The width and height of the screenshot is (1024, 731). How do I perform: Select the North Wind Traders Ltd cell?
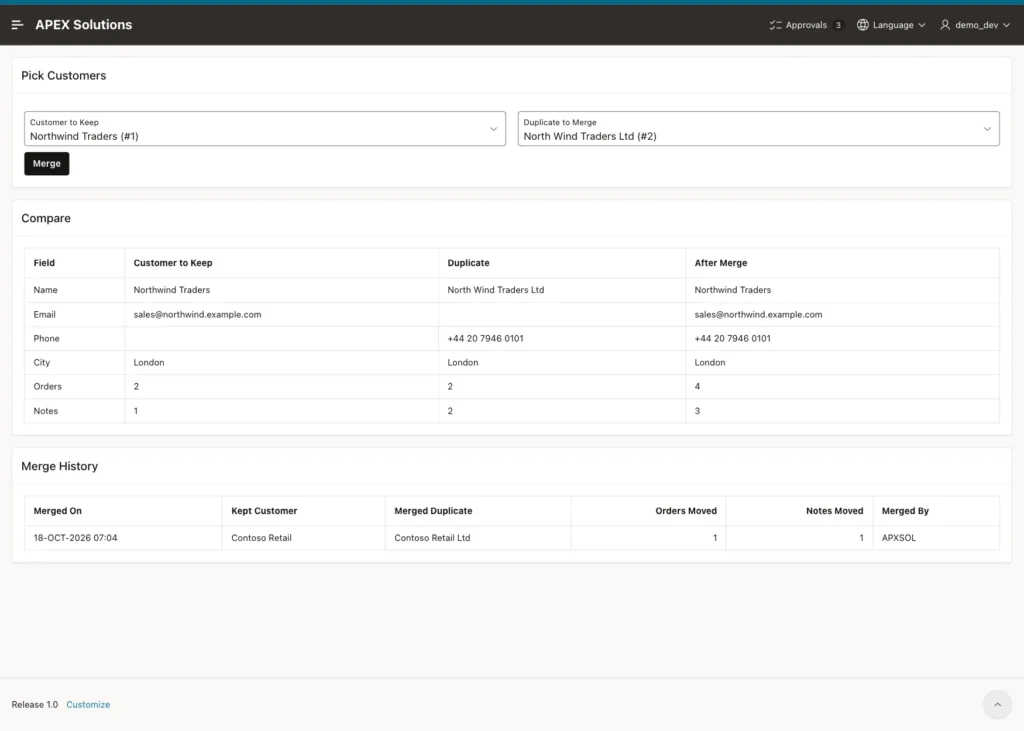(562, 290)
